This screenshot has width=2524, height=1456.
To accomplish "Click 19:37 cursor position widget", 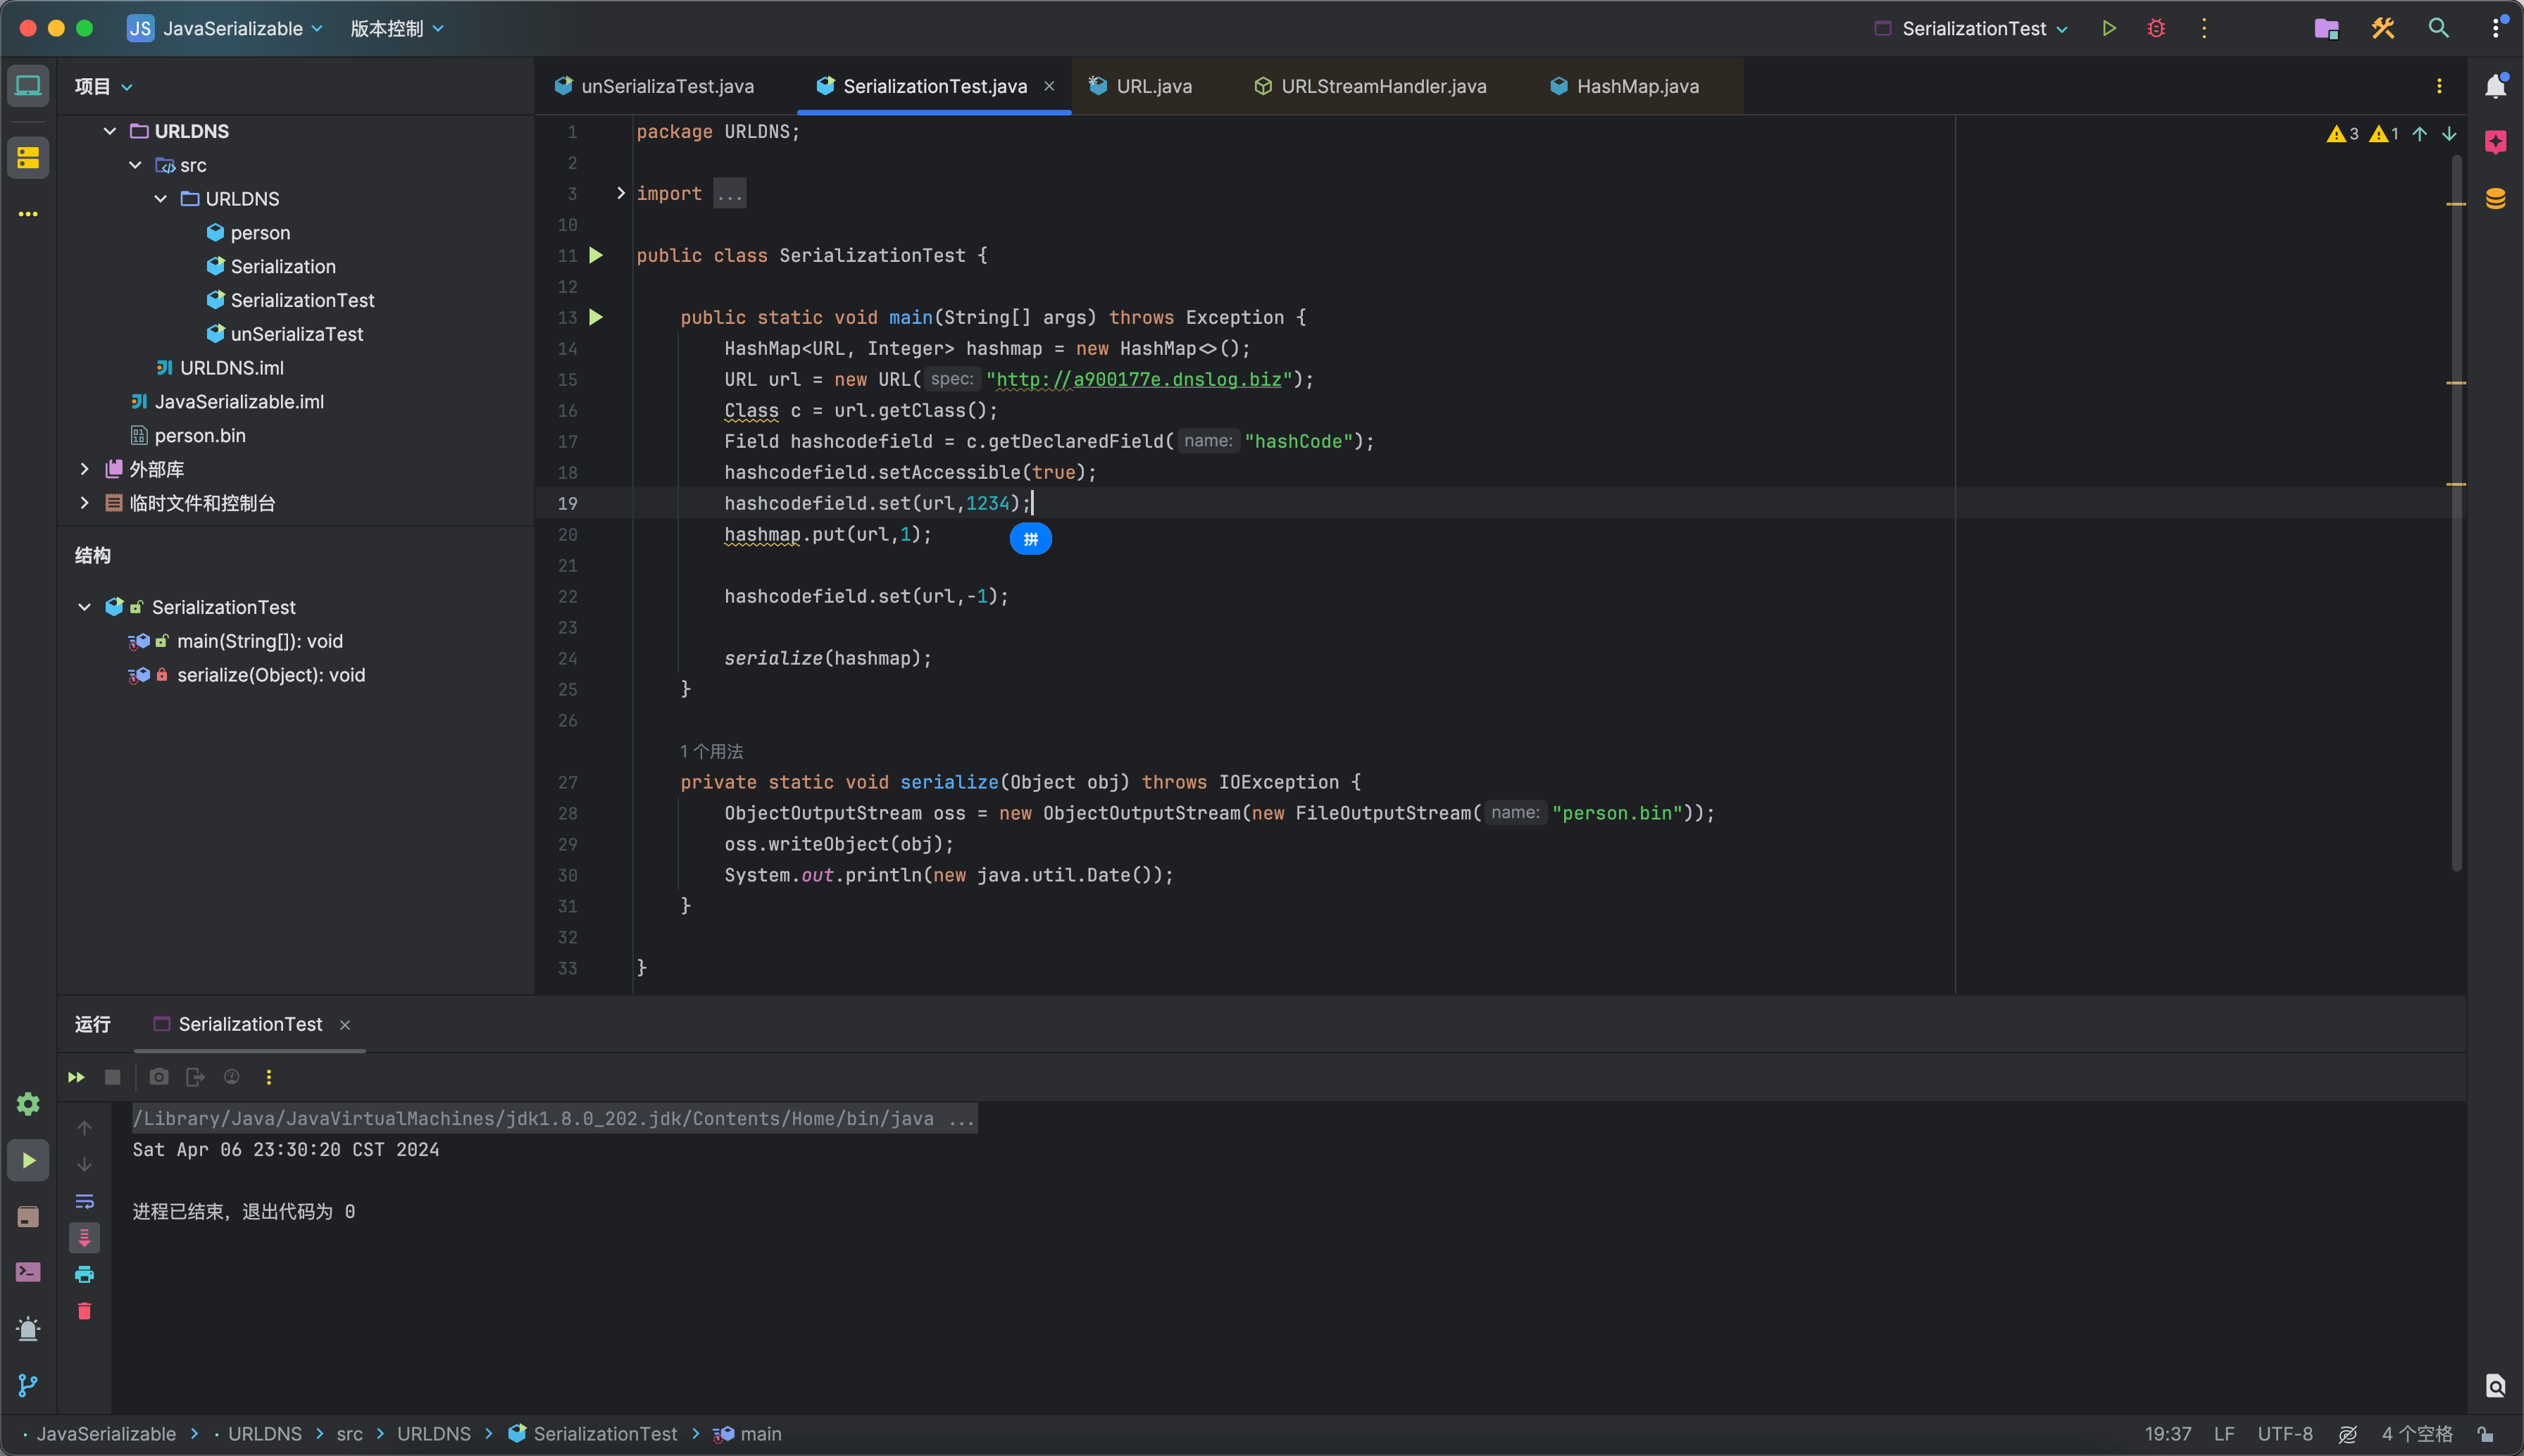I will point(2168,1434).
